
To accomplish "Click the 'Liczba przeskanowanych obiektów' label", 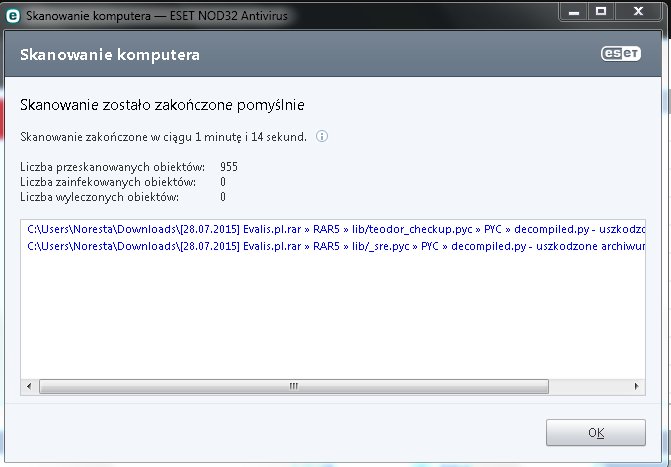I will coord(113,167).
